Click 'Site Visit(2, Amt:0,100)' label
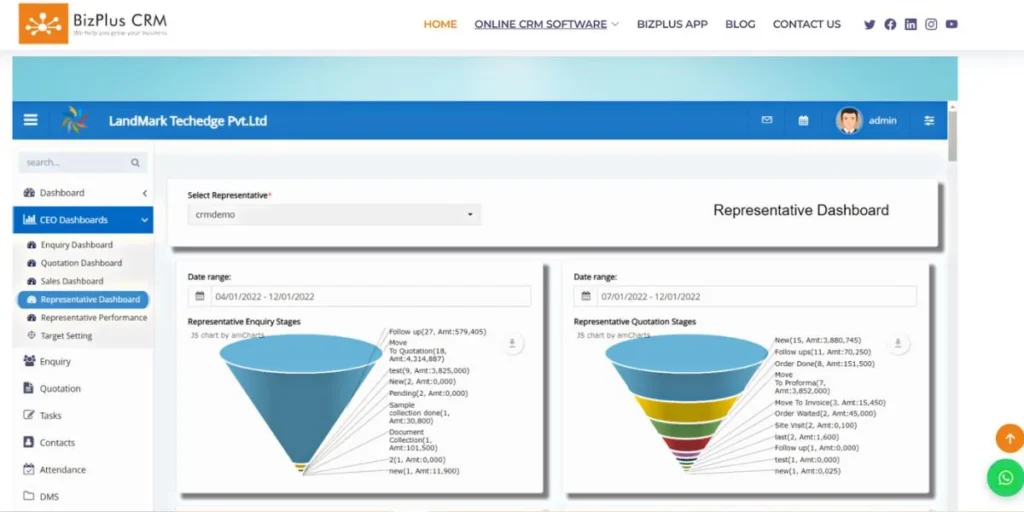 point(816,425)
